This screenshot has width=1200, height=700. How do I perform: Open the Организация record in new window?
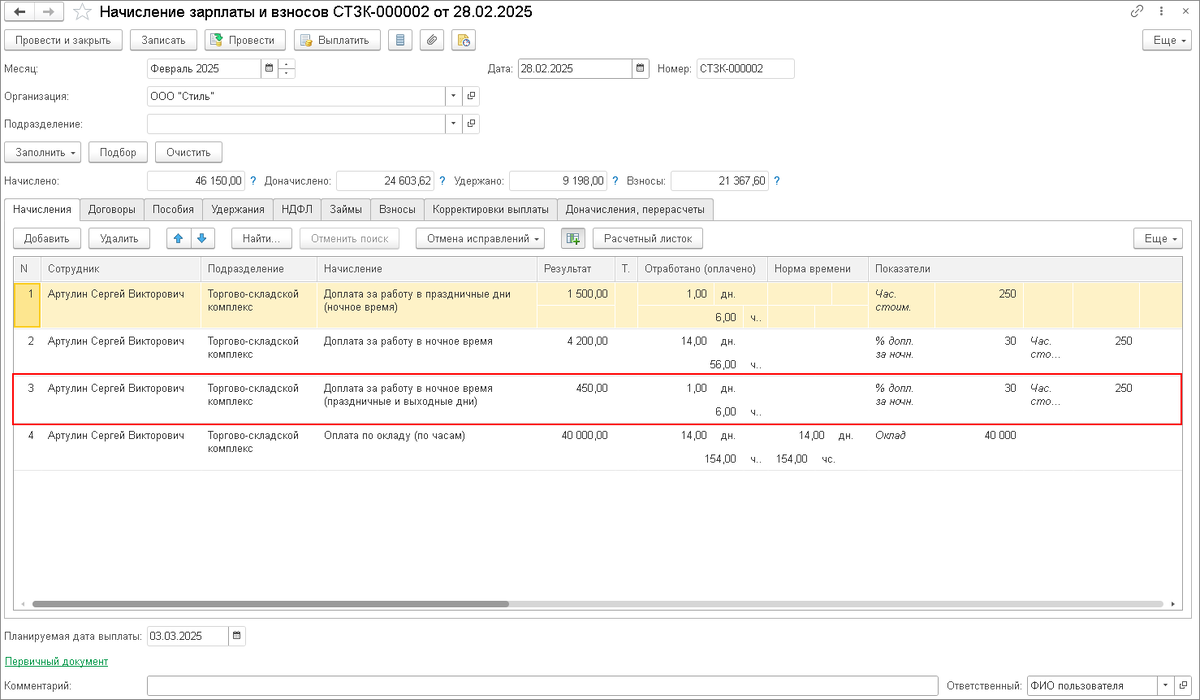[472, 96]
